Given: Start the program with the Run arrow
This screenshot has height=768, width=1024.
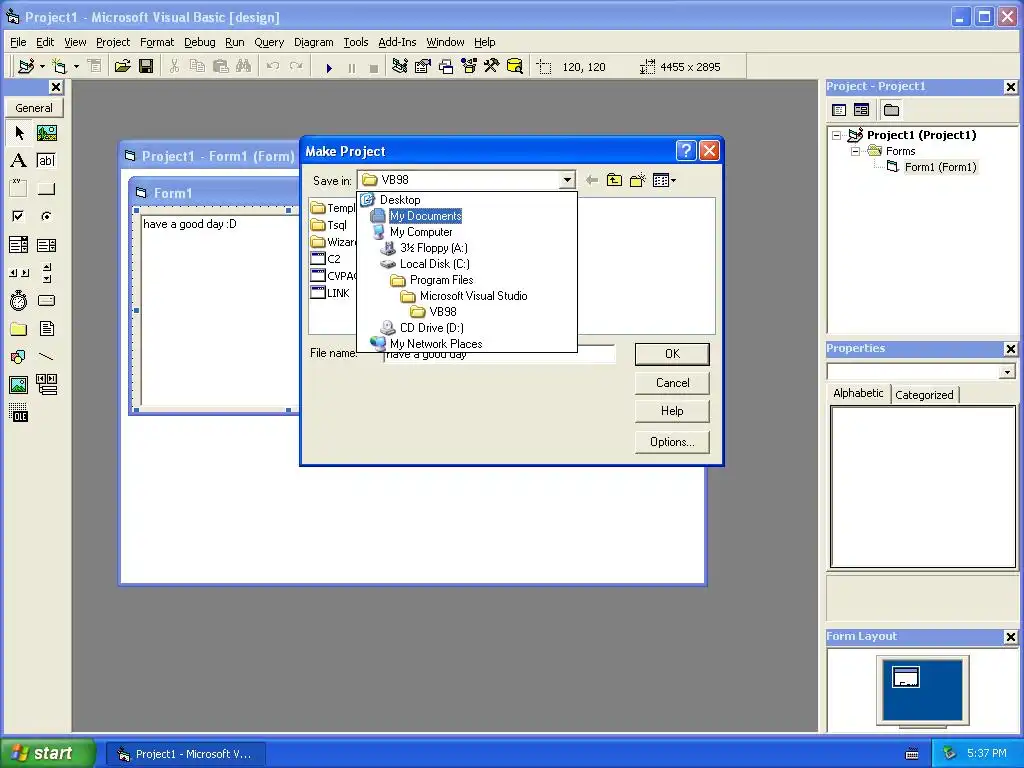Looking at the screenshot, I should [x=329, y=67].
